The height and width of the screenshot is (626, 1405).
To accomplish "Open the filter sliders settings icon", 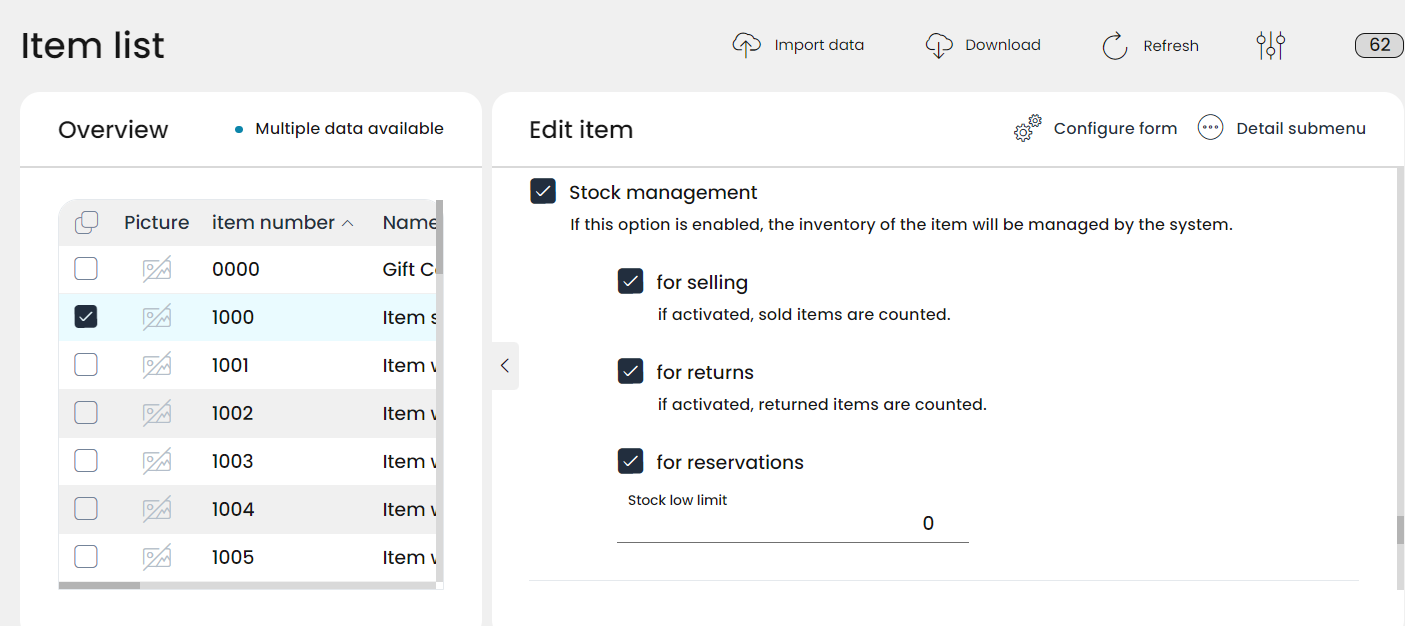I will [x=1270, y=45].
